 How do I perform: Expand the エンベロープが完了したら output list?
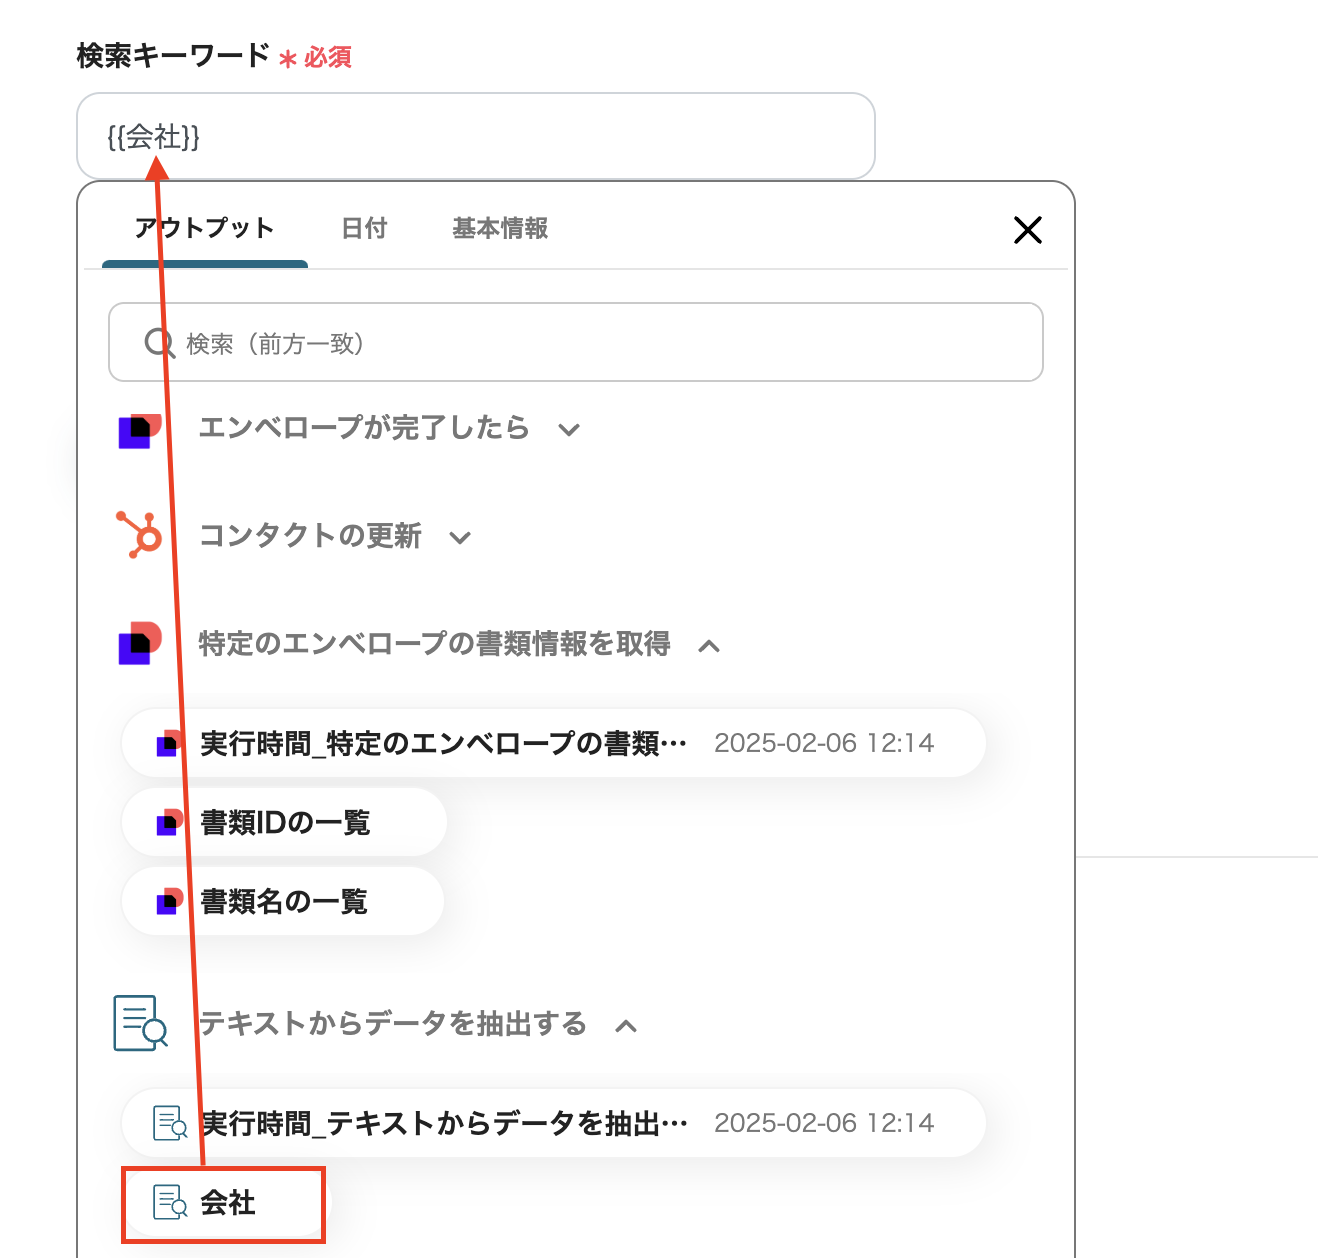(569, 430)
